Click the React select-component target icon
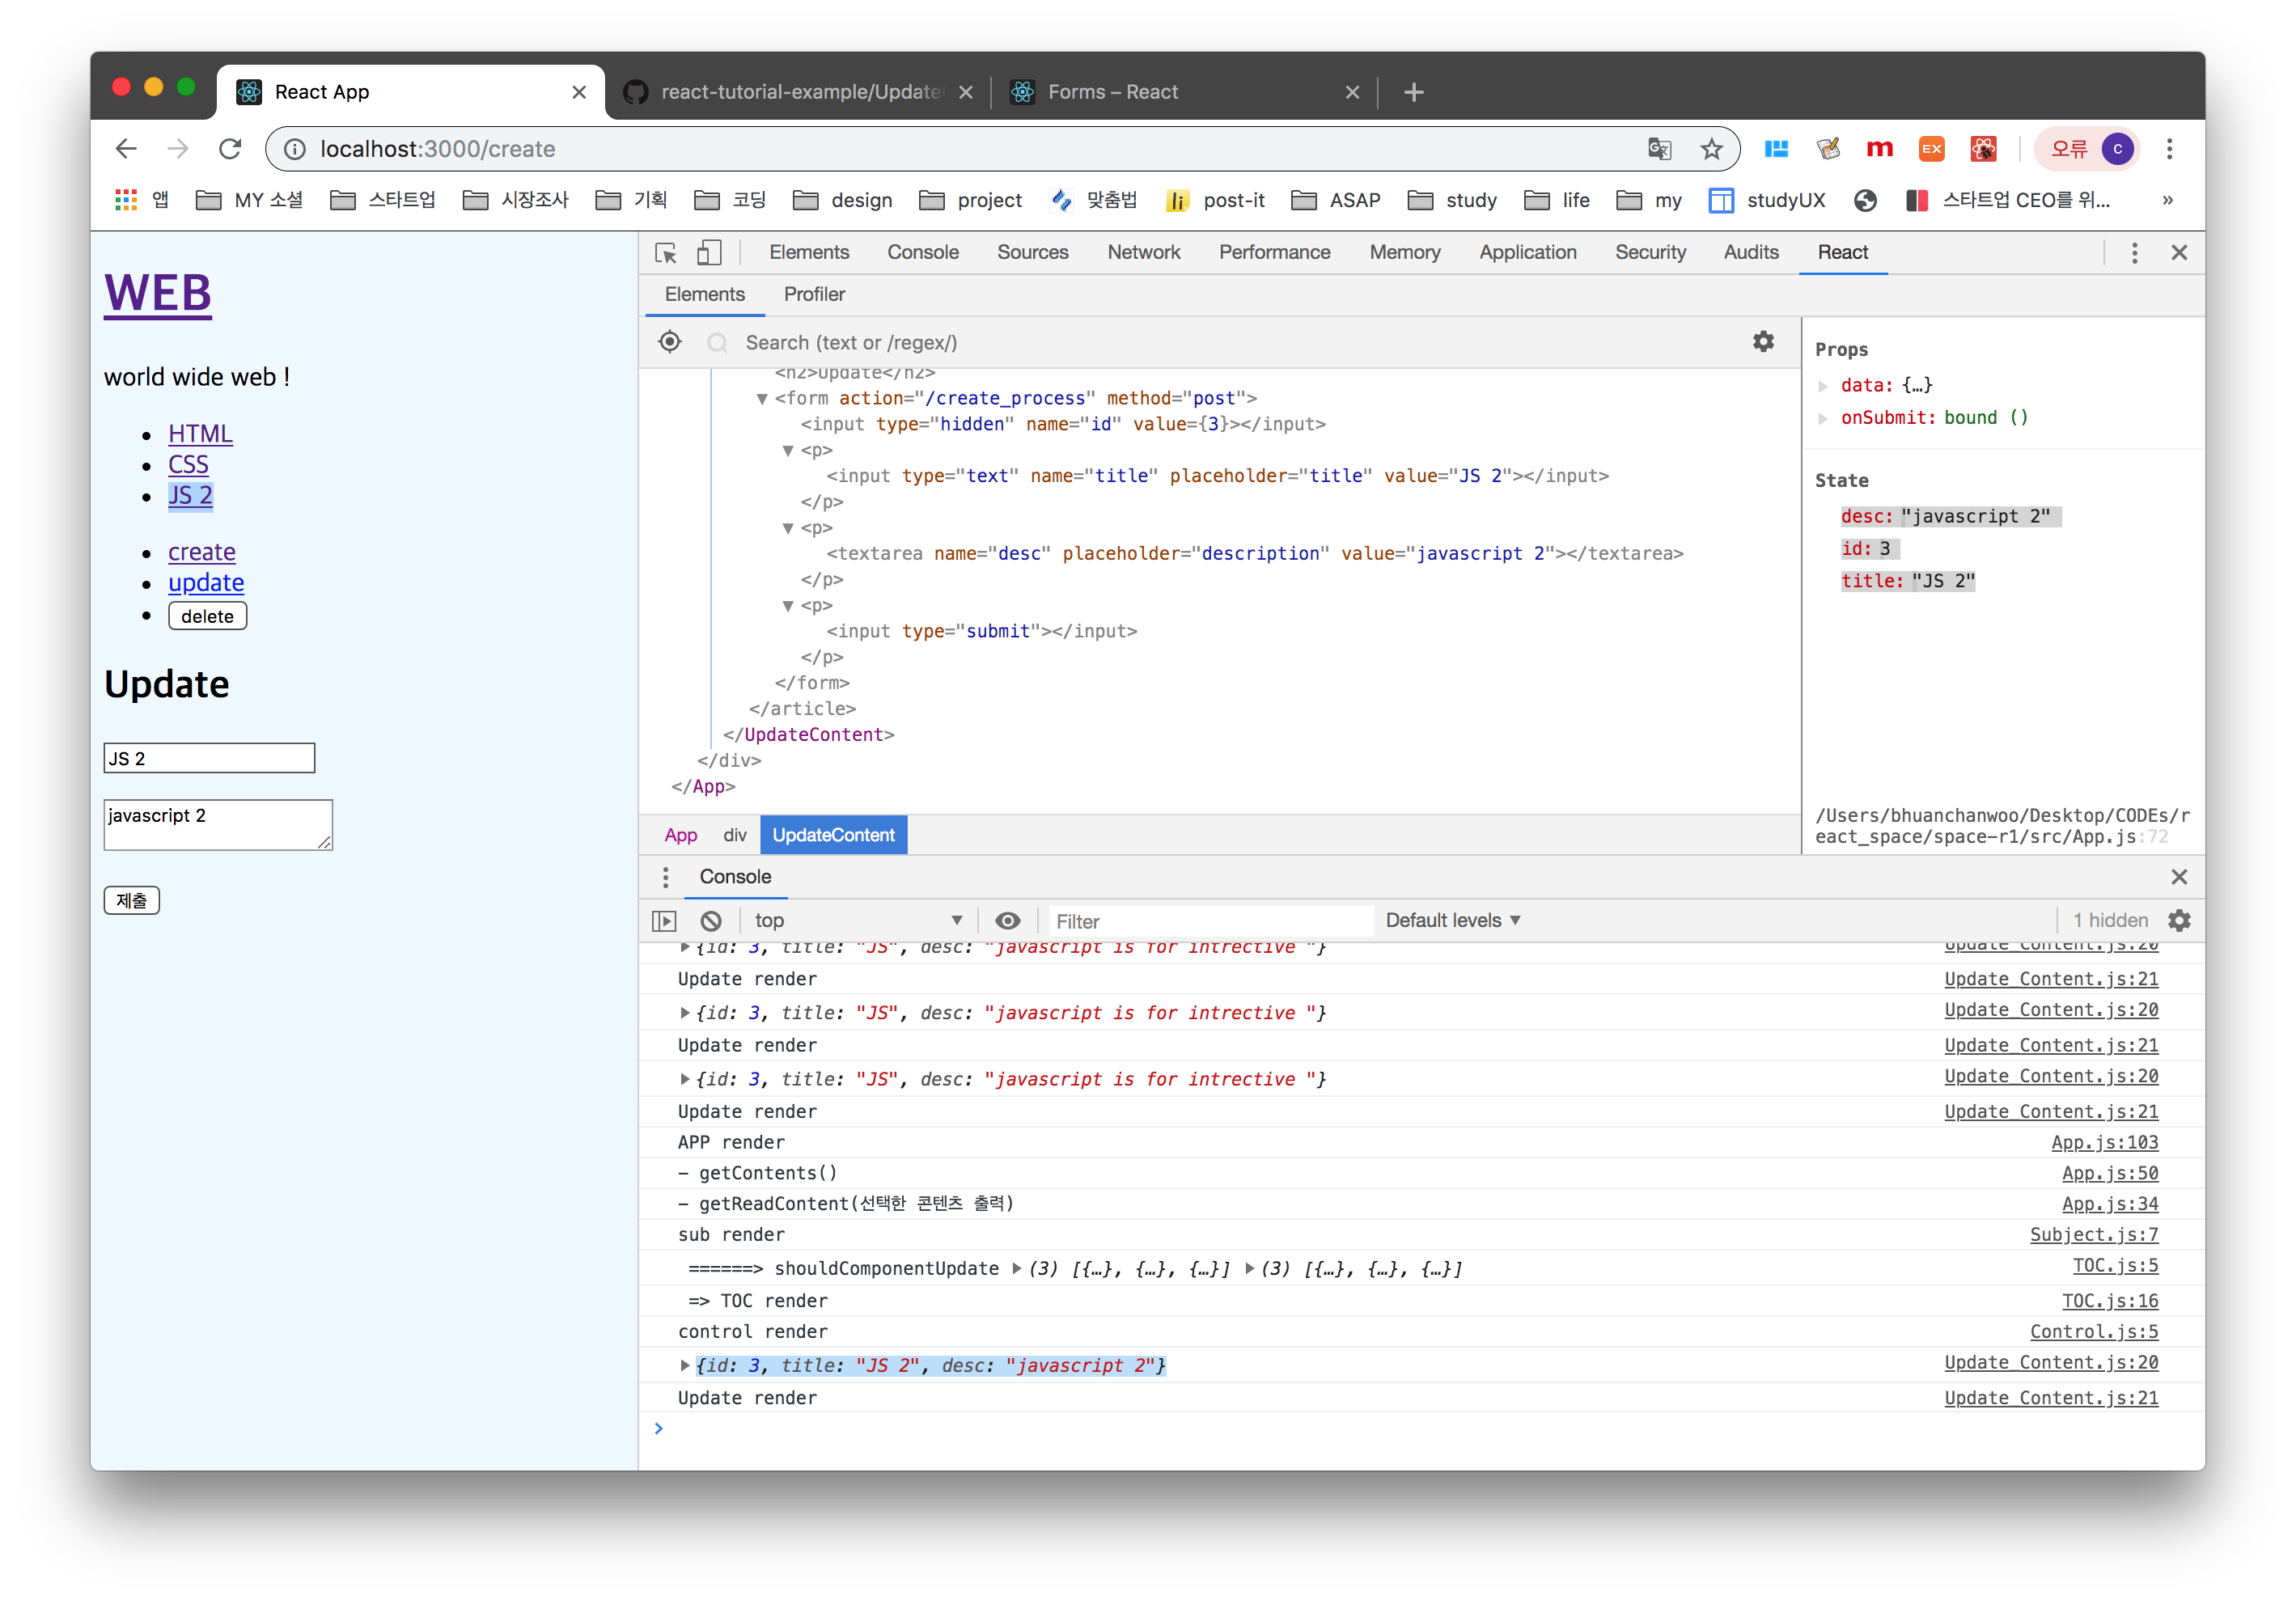The image size is (2296, 1600). 670,342
